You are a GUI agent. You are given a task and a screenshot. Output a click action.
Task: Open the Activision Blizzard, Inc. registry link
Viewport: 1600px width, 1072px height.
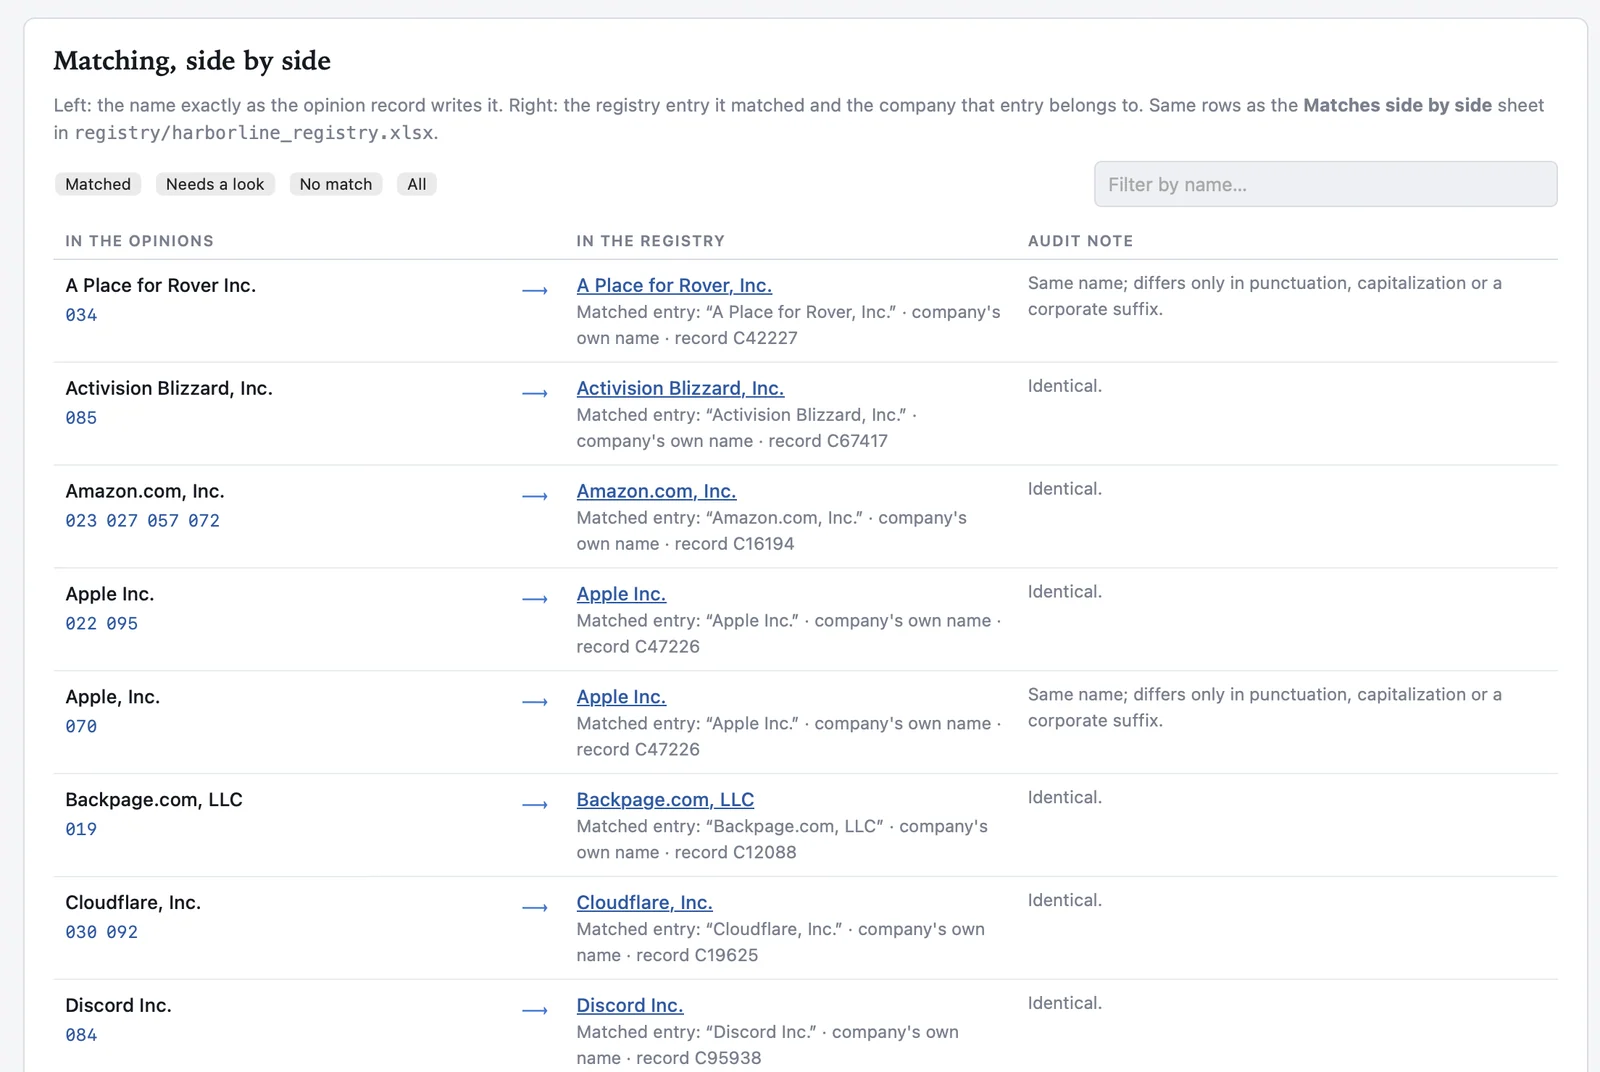(680, 388)
